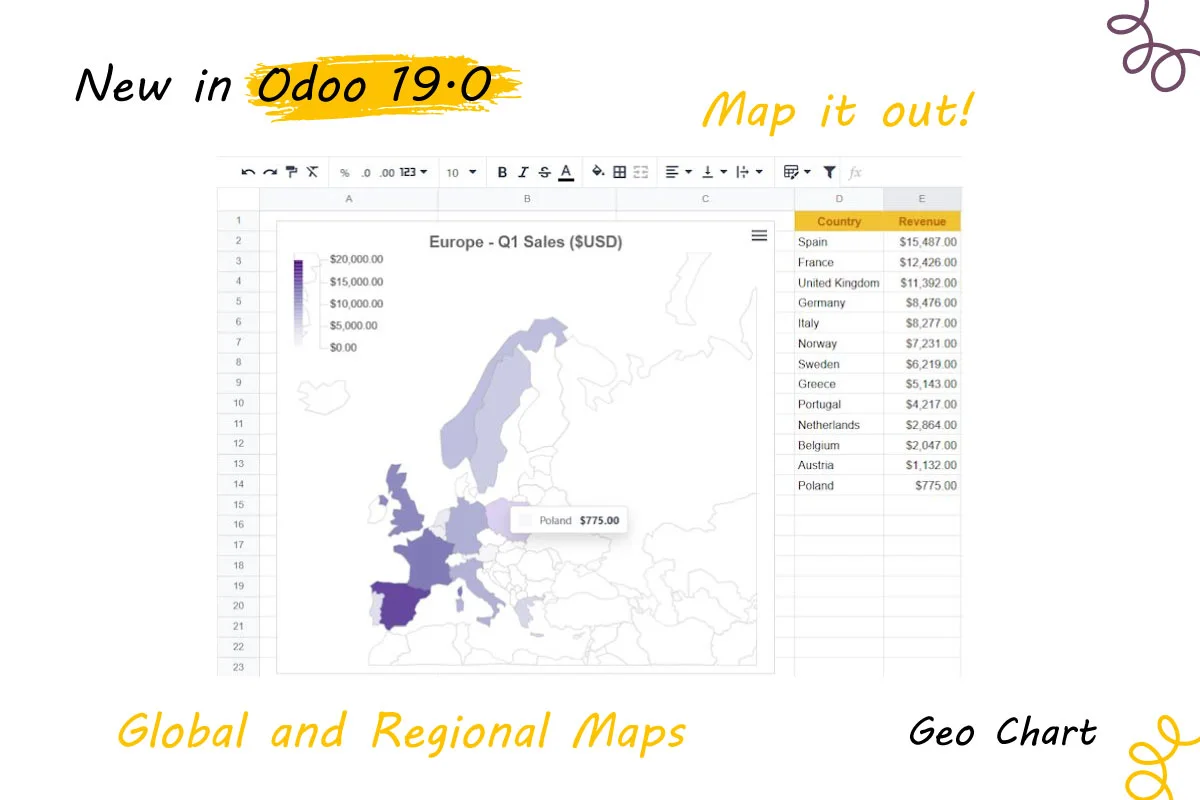
Task: Expand the 123 number format dropdown
Action: click(413, 172)
